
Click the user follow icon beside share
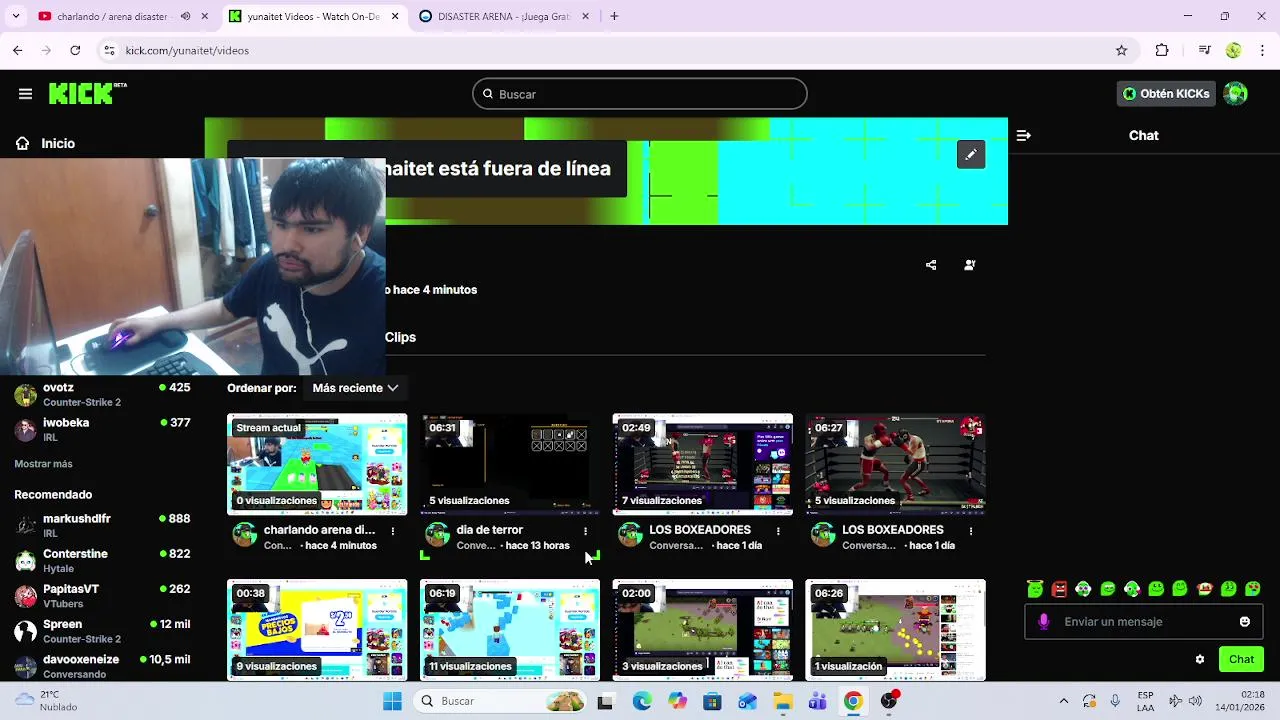[969, 265]
